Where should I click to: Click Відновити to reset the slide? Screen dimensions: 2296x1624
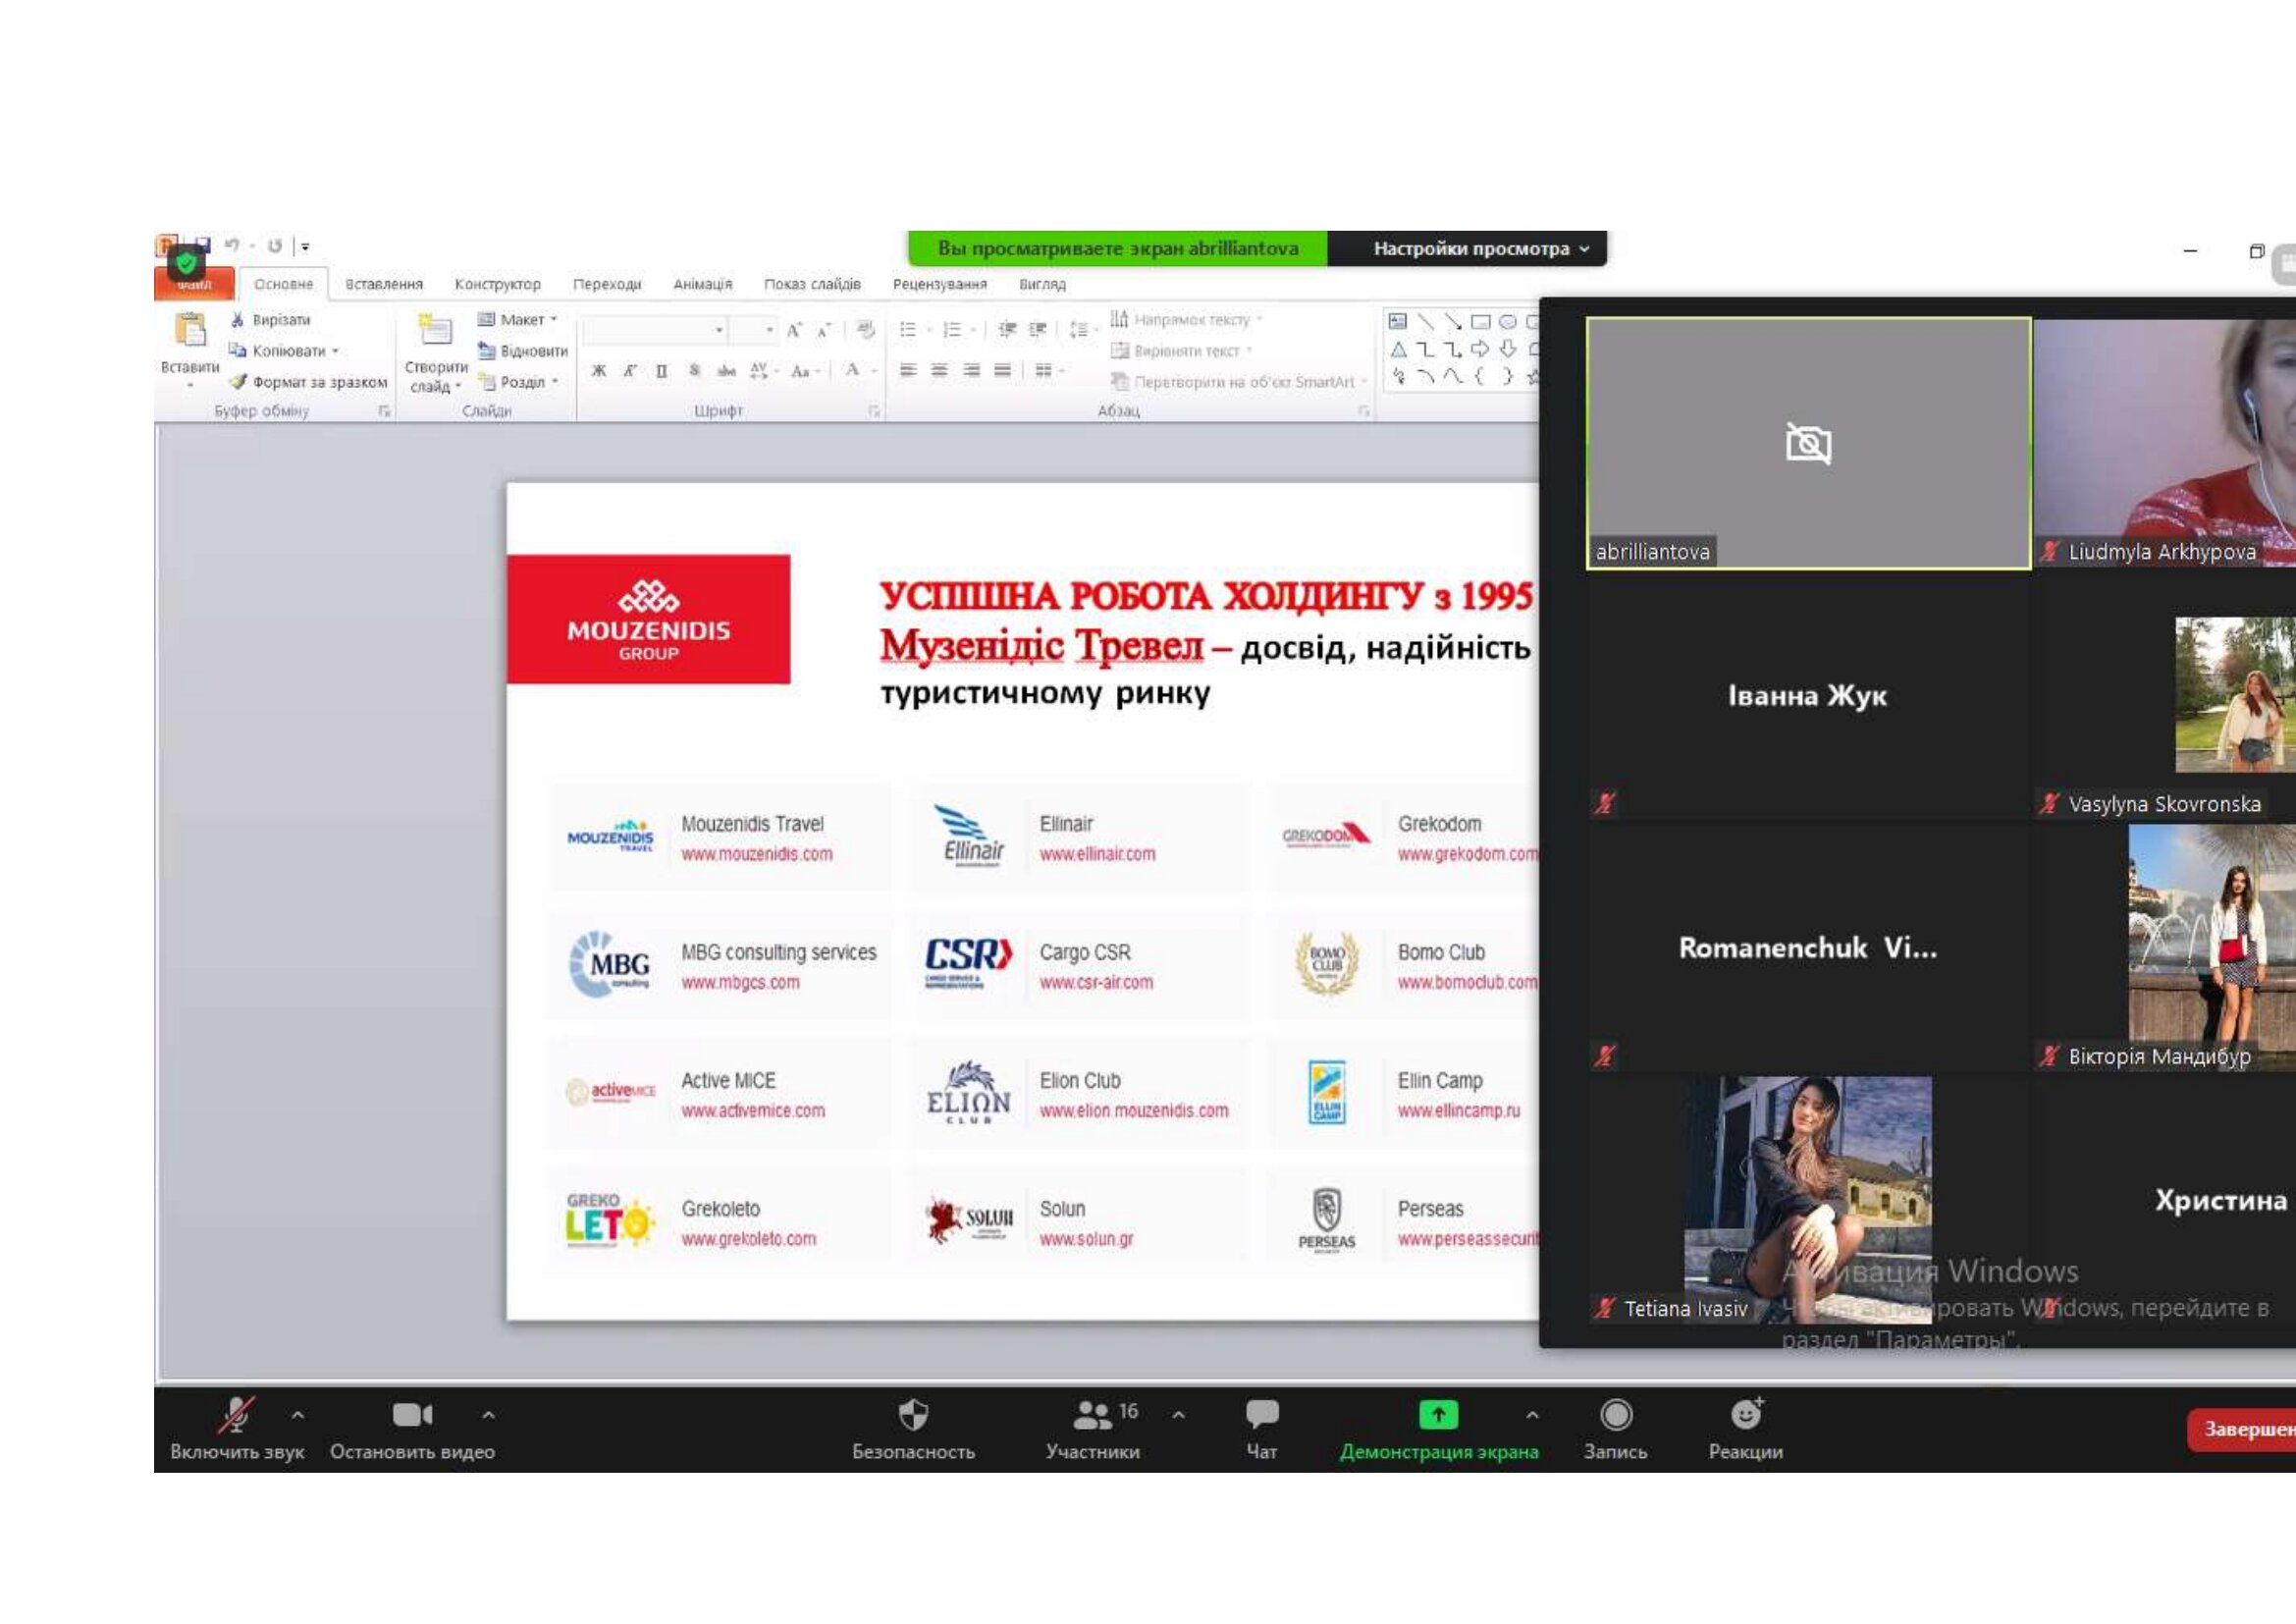tap(523, 351)
